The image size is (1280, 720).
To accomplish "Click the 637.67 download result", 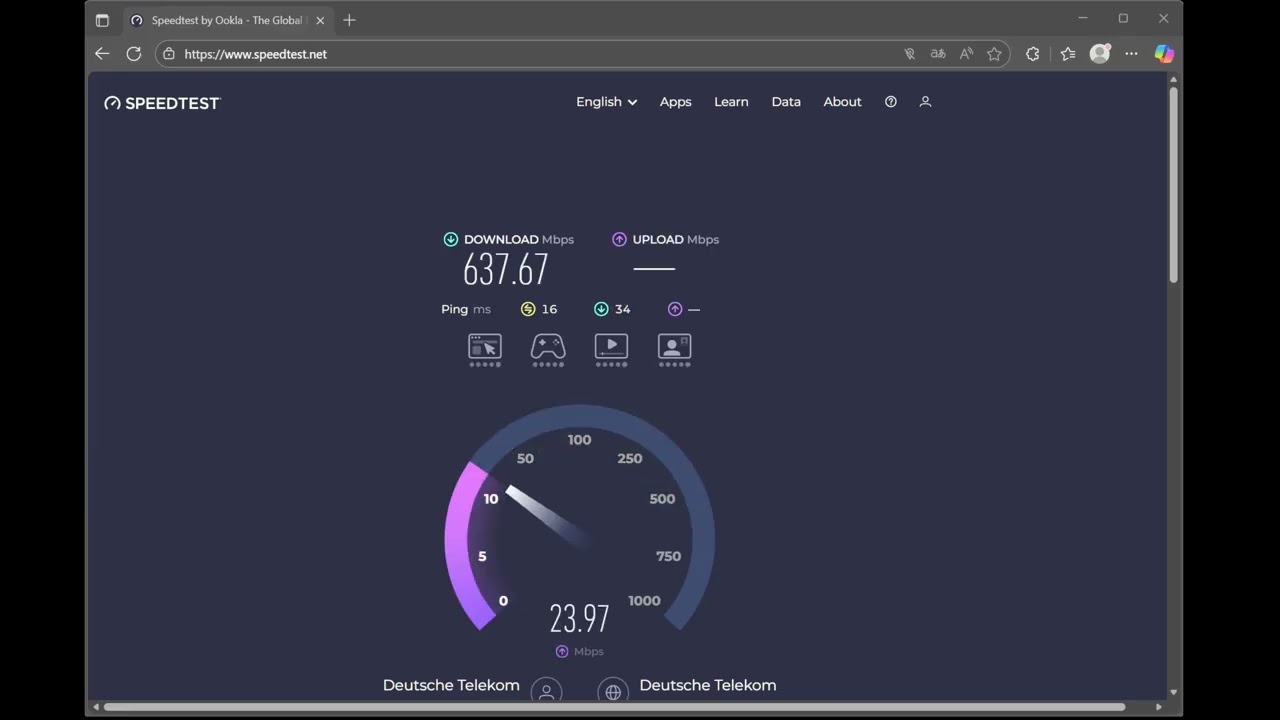I will pyautogui.click(x=506, y=270).
